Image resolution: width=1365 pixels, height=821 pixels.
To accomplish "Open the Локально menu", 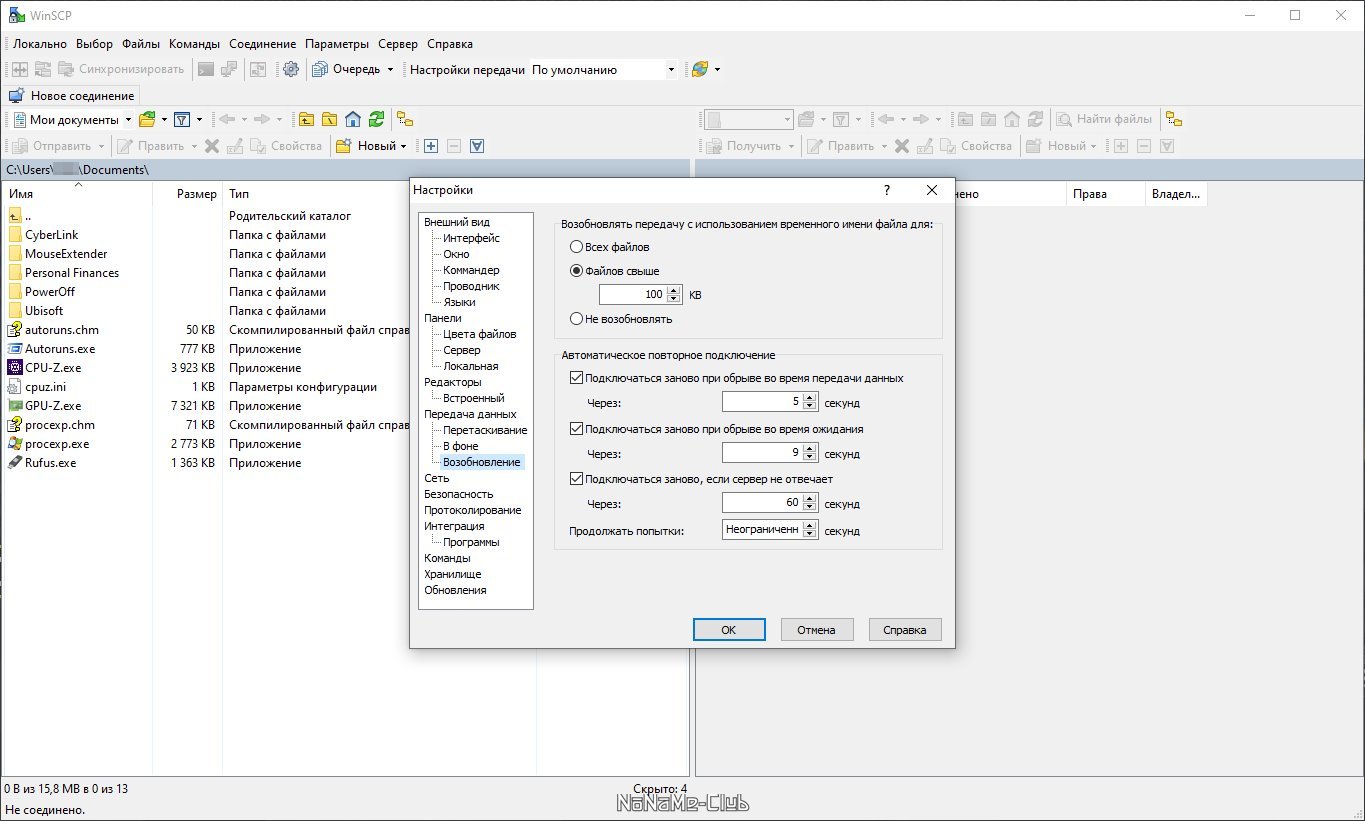I will [40, 44].
